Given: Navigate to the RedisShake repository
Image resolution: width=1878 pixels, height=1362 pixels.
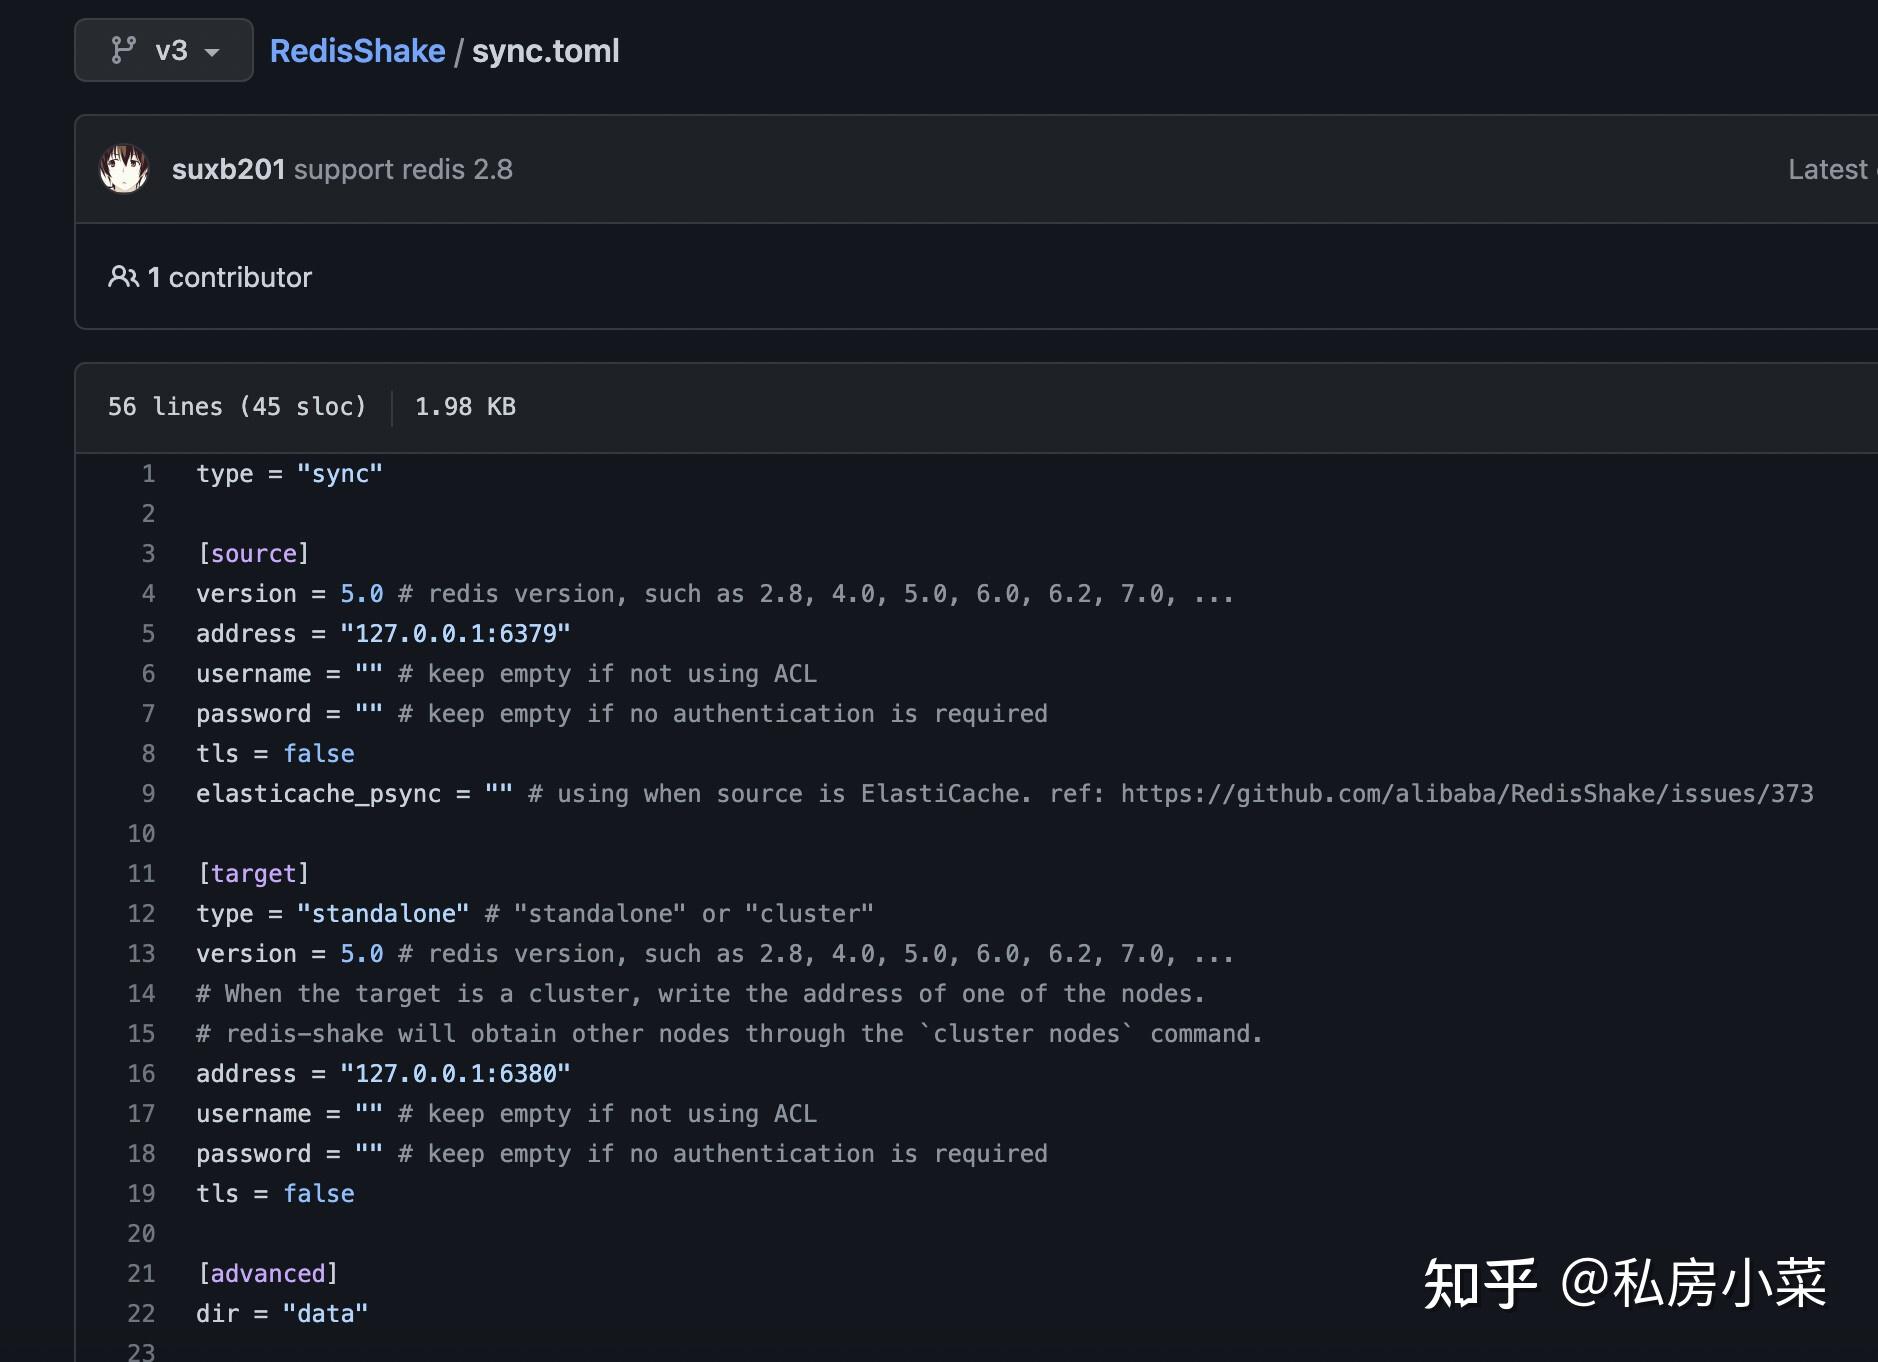Looking at the screenshot, I should (357, 50).
